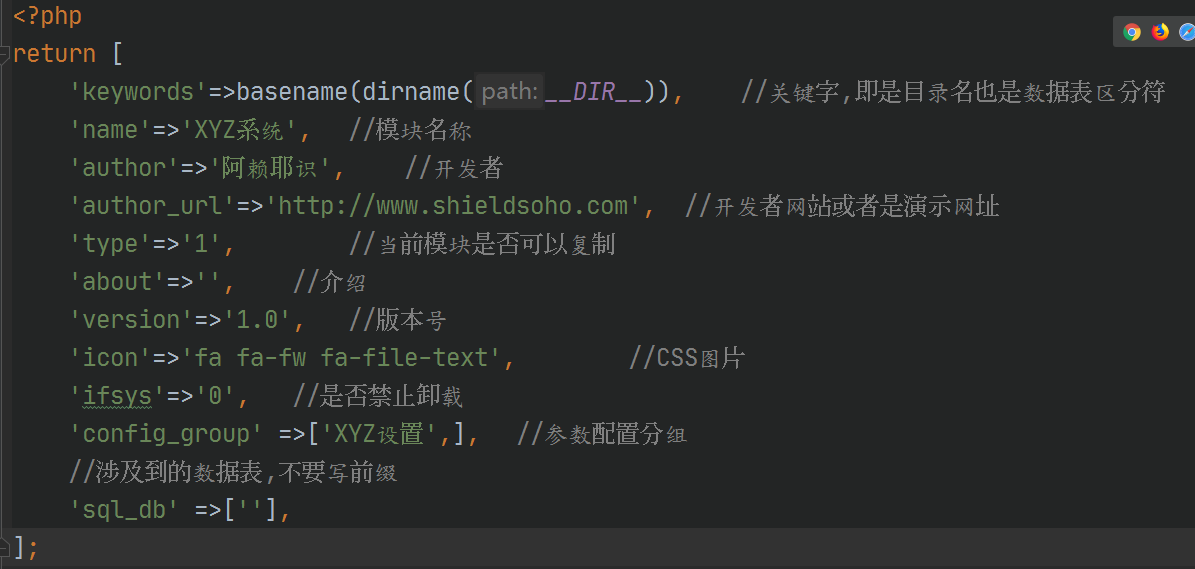This screenshot has width=1195, height=569.
Task: Collapse the return array fold marker
Action: (5, 55)
